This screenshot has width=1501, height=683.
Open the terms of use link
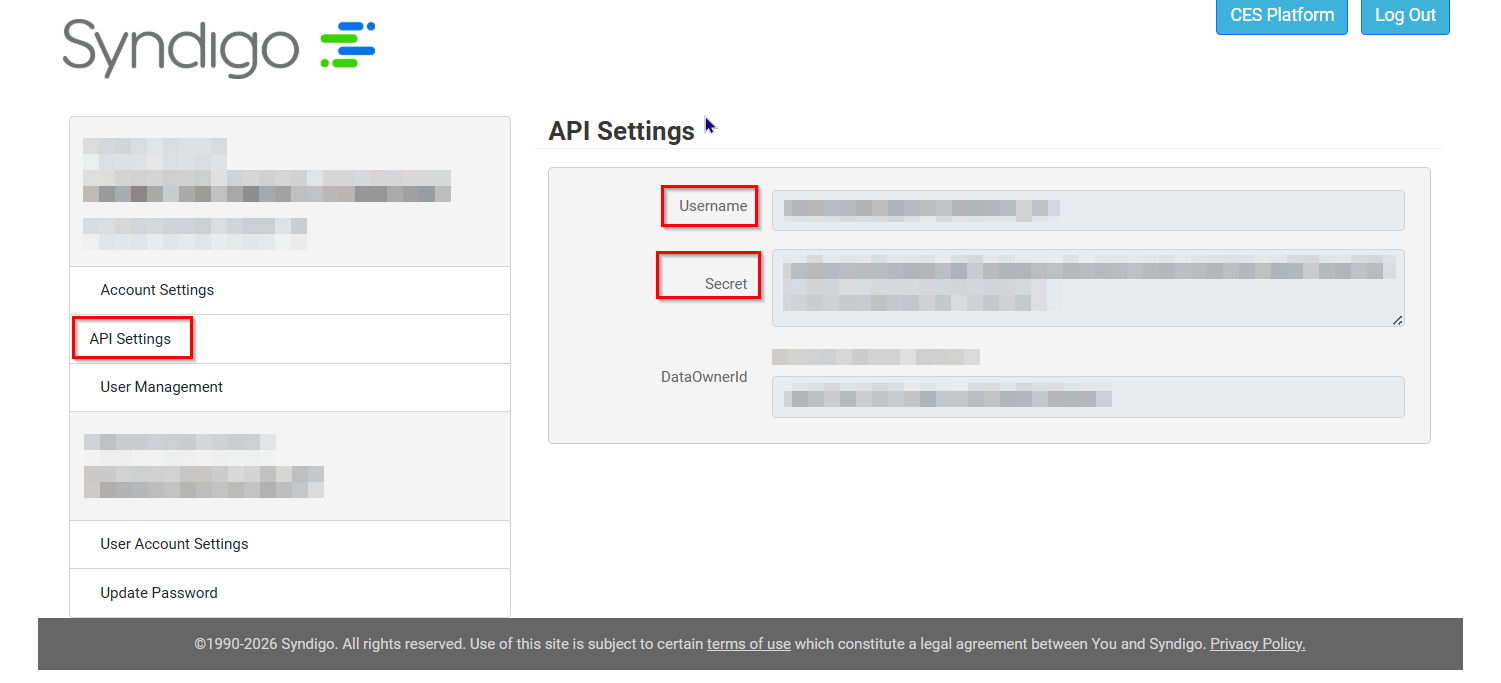749,644
